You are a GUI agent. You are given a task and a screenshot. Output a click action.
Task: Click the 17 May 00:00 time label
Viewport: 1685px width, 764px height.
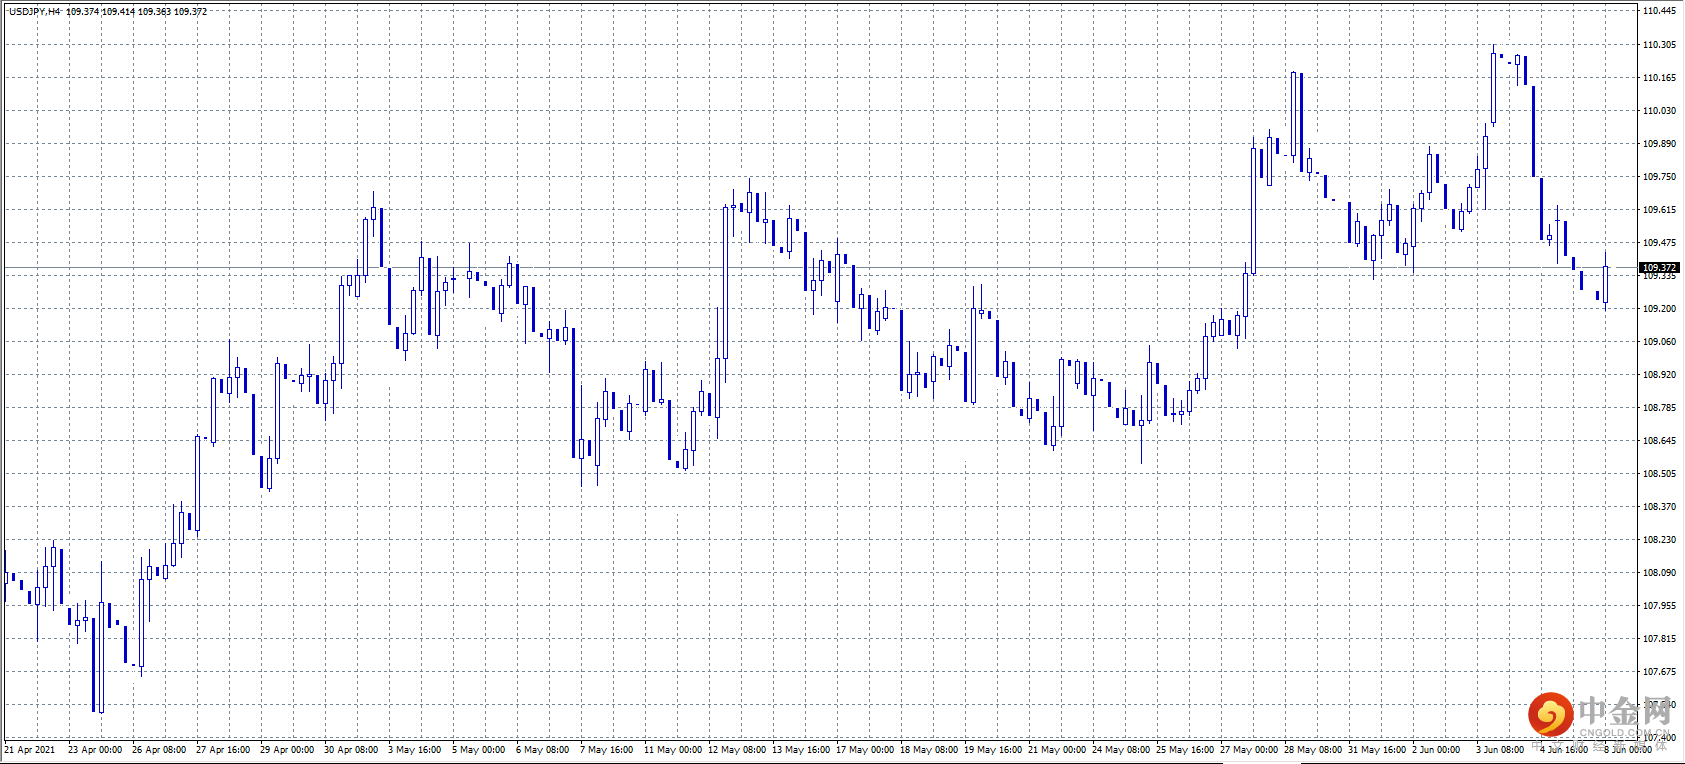(865, 749)
